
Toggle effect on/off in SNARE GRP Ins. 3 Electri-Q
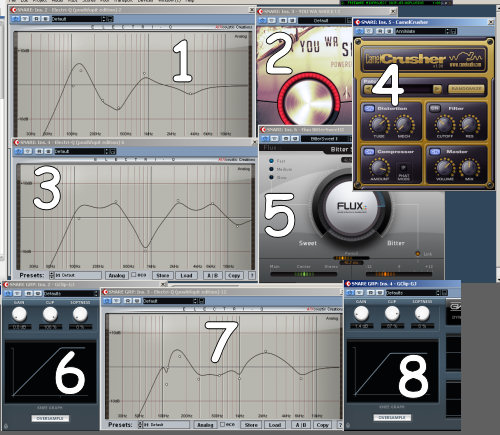pos(107,301)
